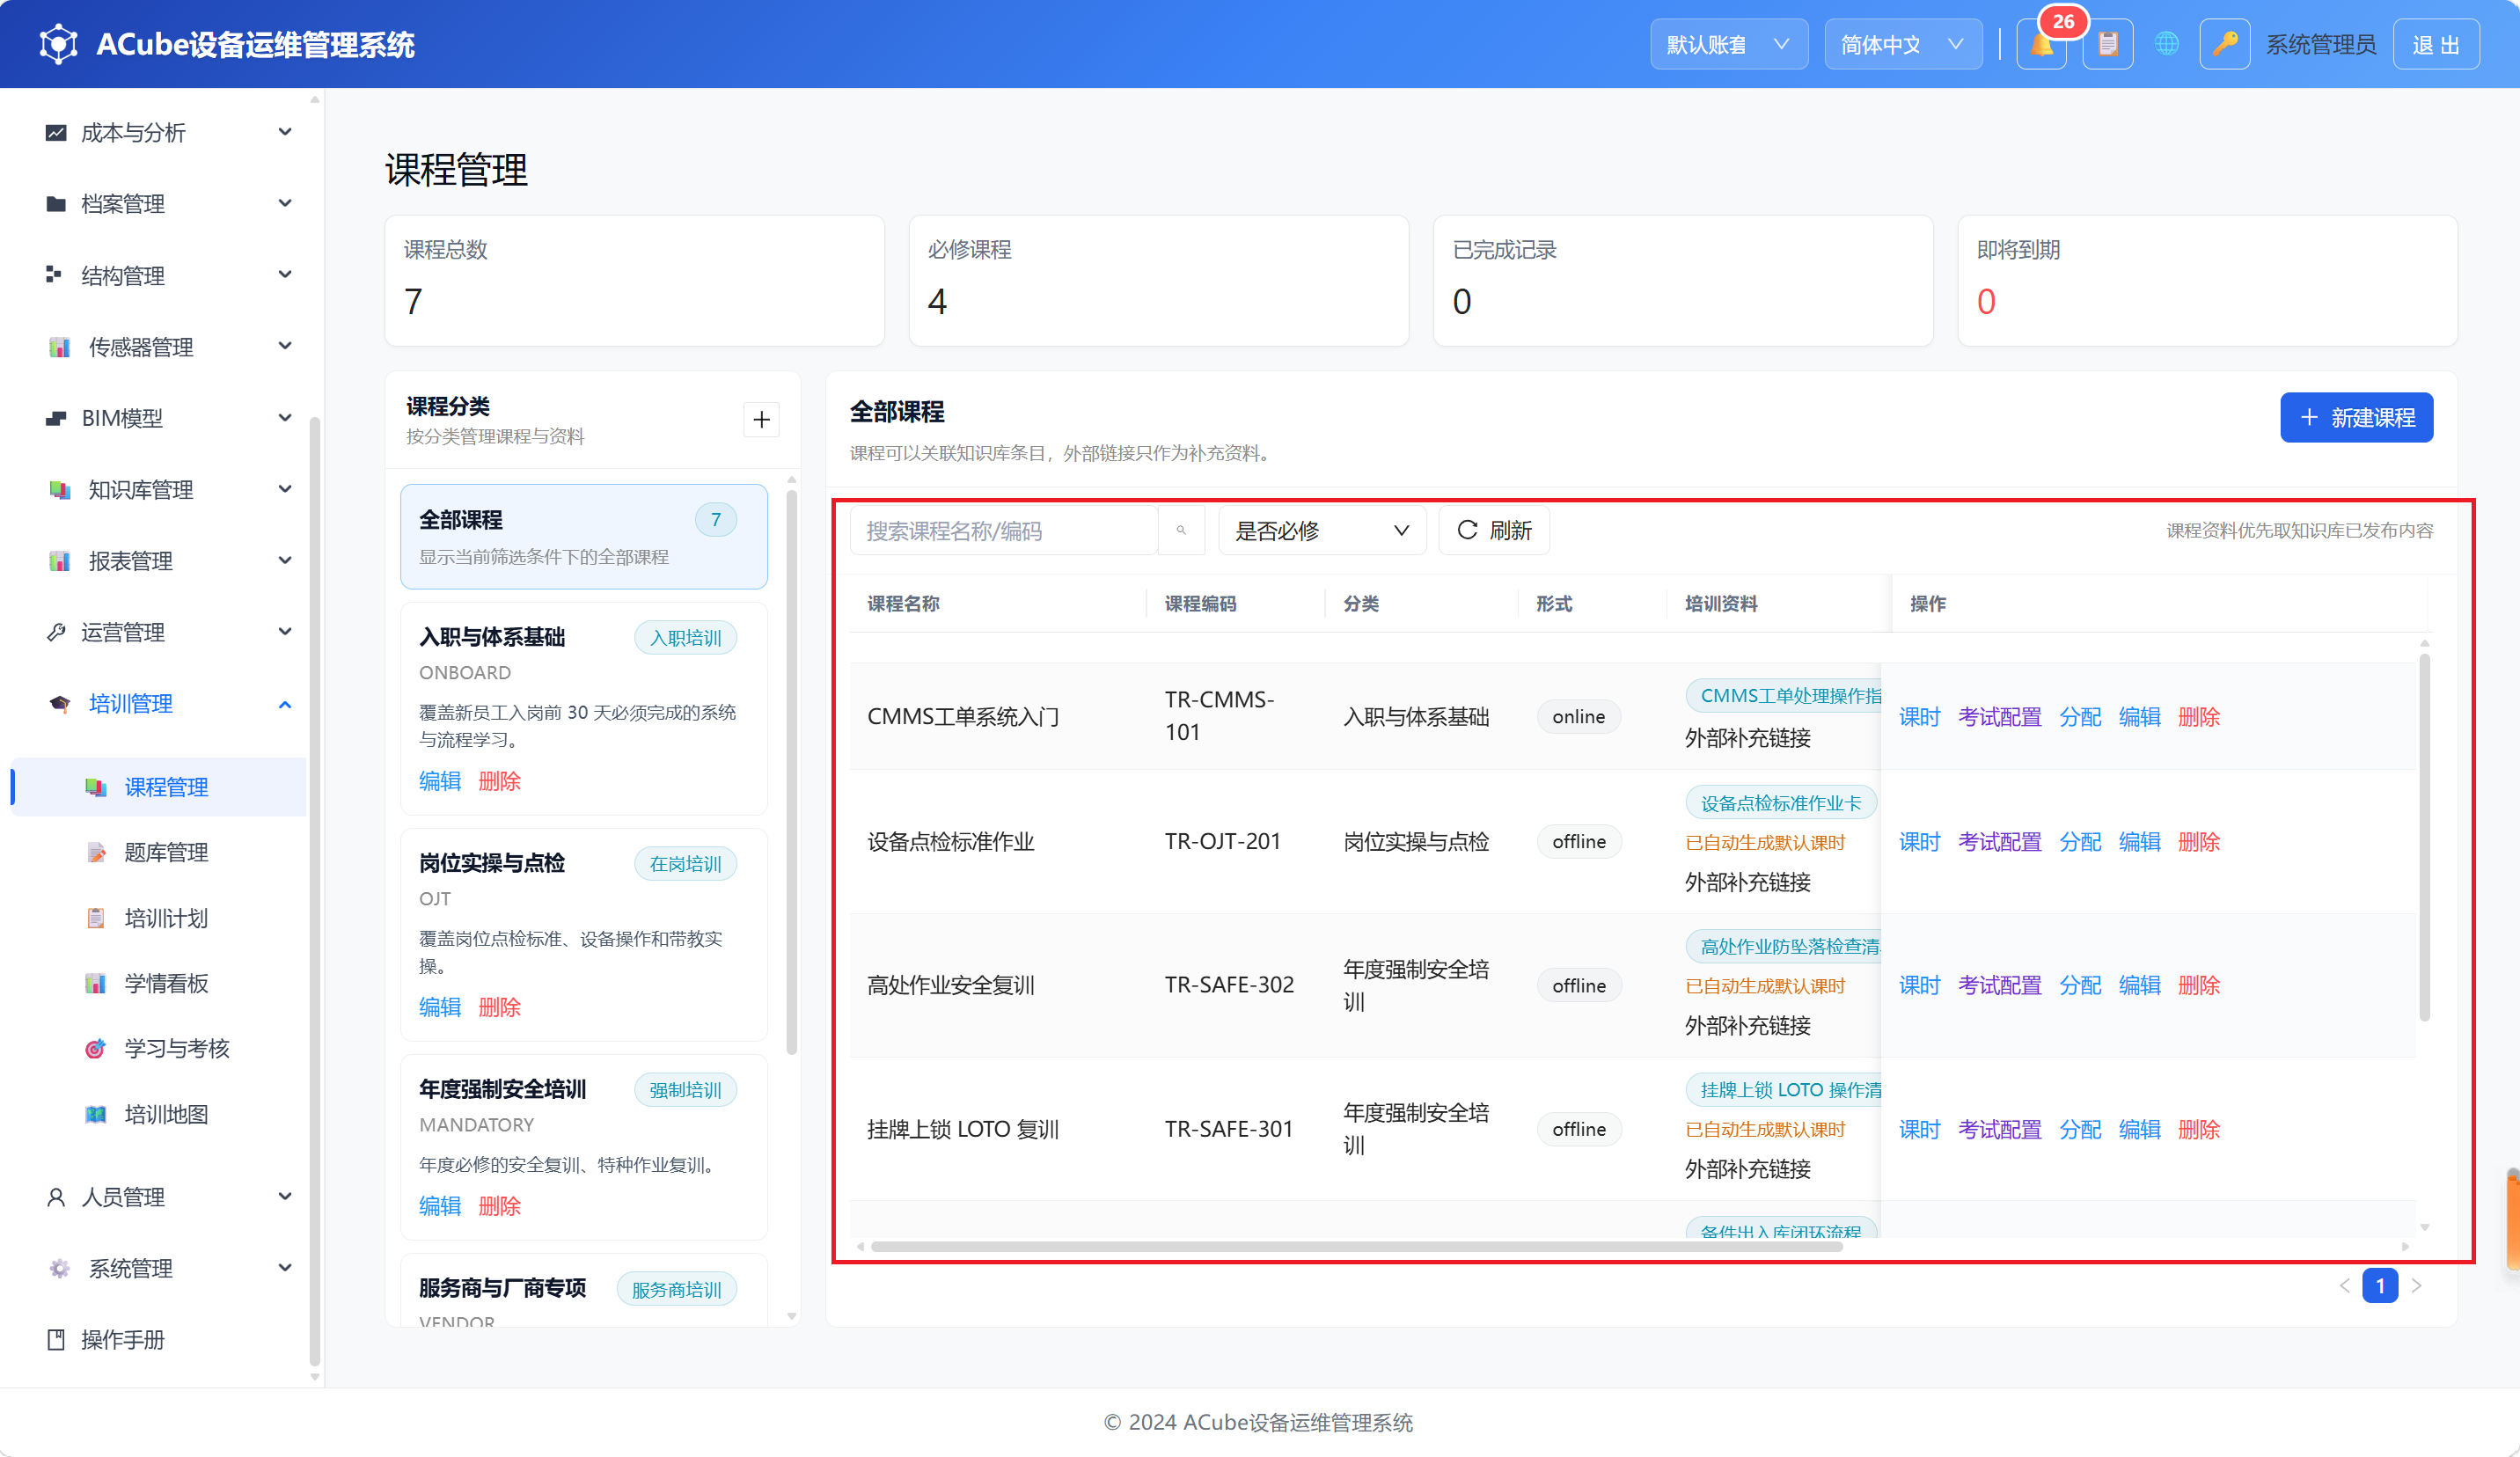Click the globe icon in the header
This screenshot has height=1457, width=2520.
[x=2167, y=44]
